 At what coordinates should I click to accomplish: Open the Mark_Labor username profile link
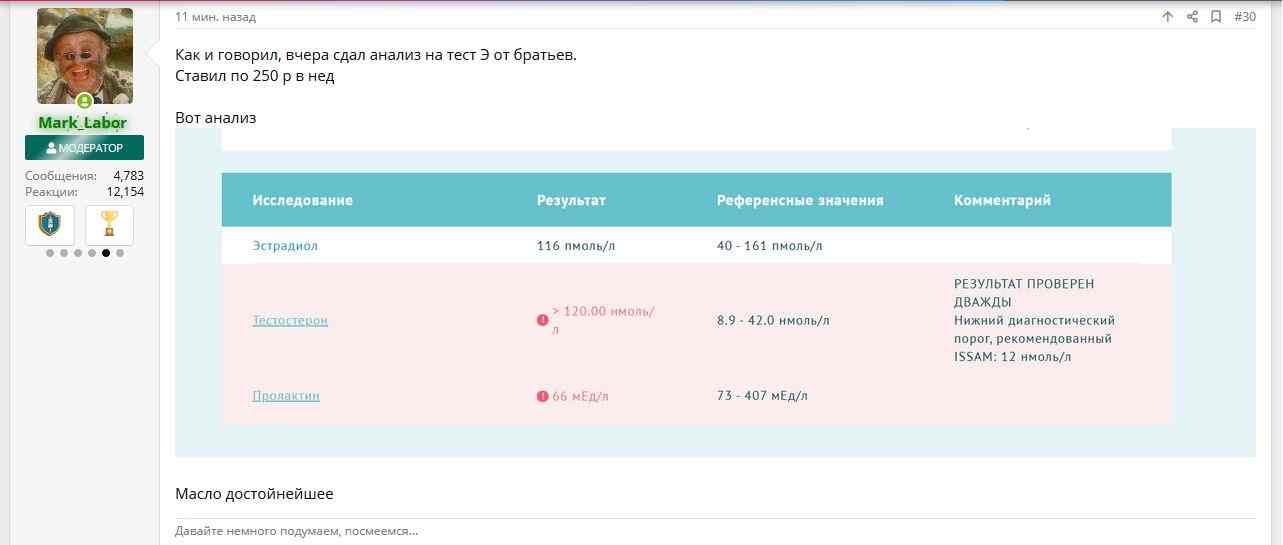83,123
